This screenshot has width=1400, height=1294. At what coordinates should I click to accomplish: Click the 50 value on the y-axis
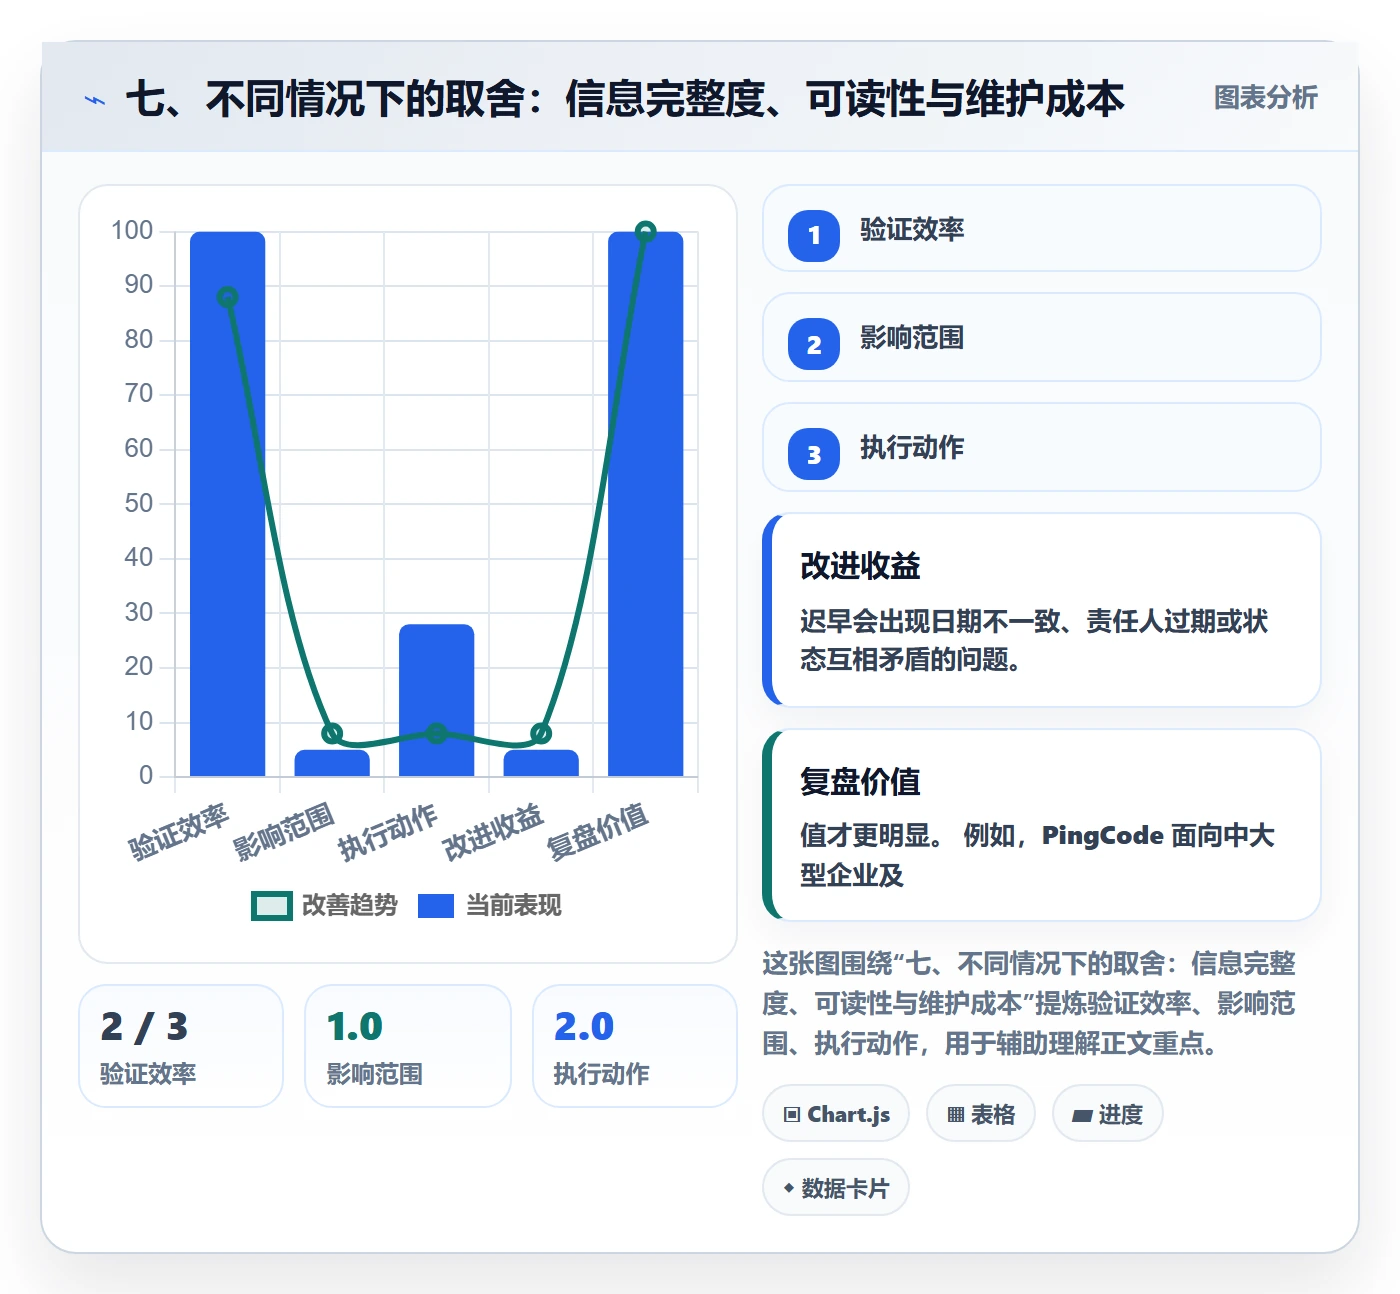click(139, 503)
